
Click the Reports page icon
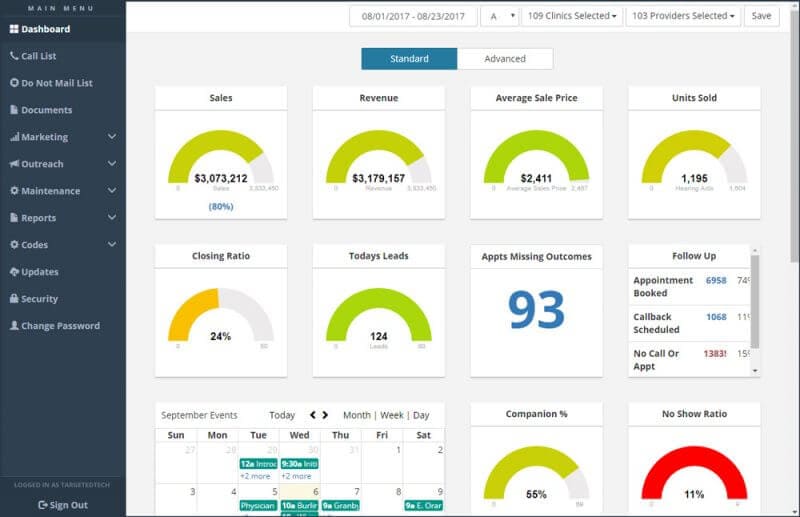[14, 217]
